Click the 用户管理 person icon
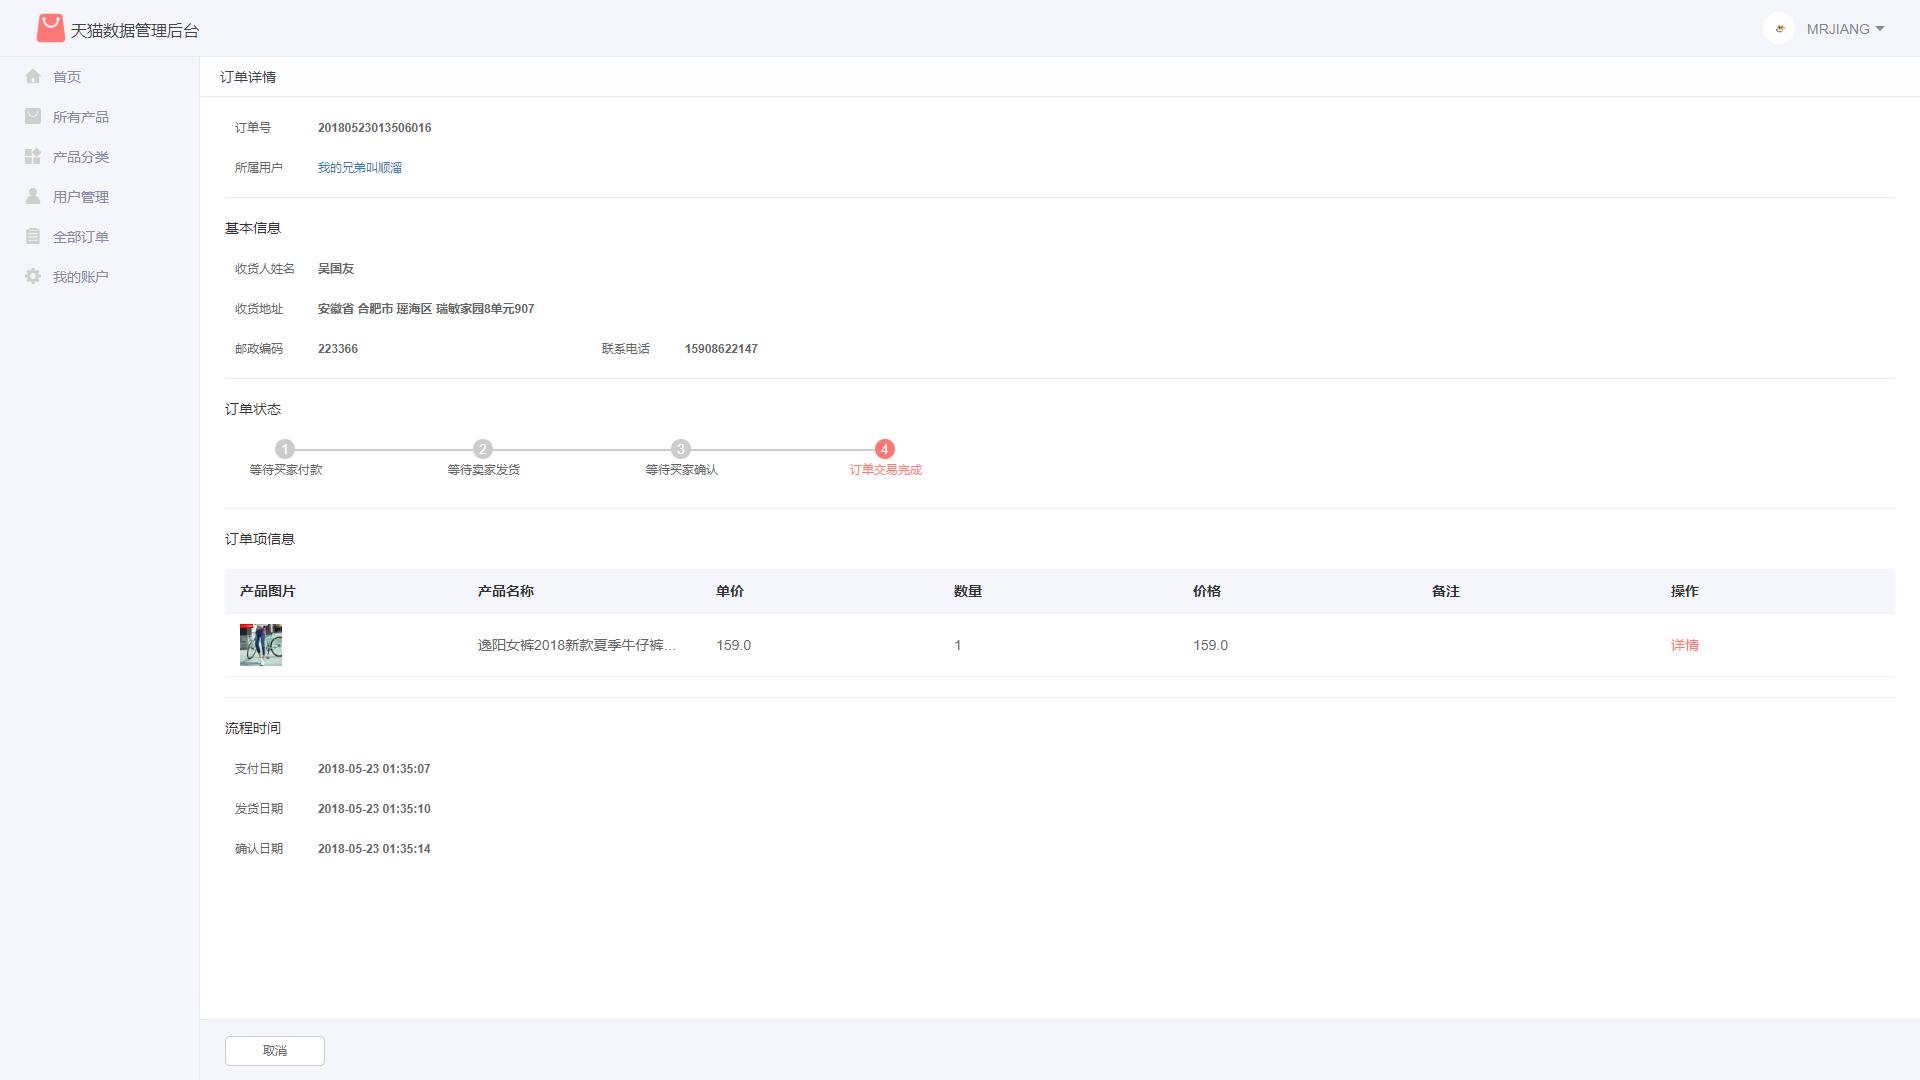The width and height of the screenshot is (1920, 1080). click(x=33, y=196)
